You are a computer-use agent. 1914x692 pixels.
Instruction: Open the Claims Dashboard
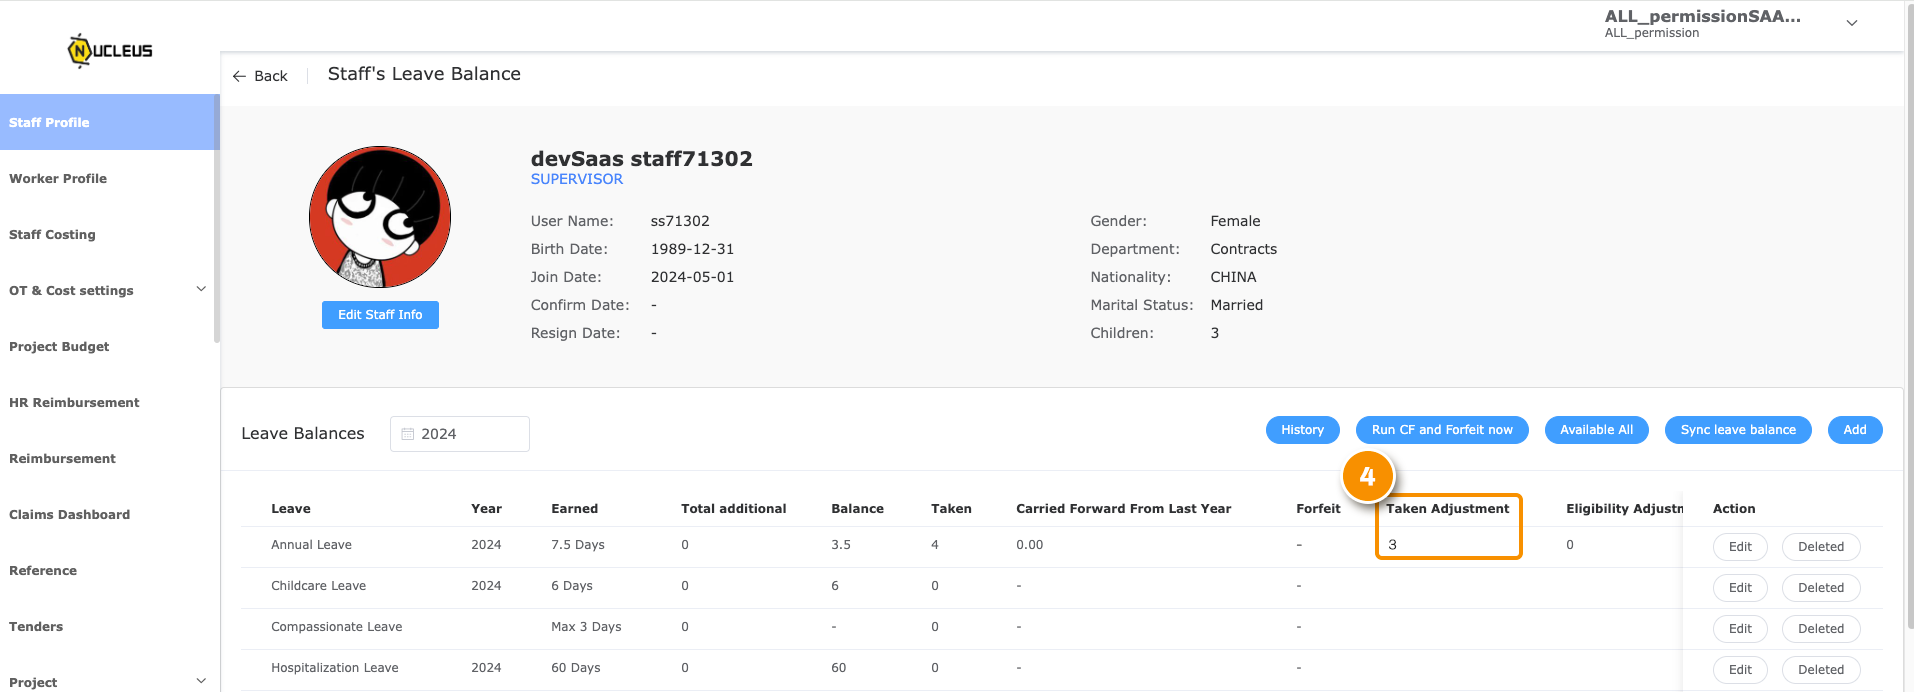pos(69,514)
